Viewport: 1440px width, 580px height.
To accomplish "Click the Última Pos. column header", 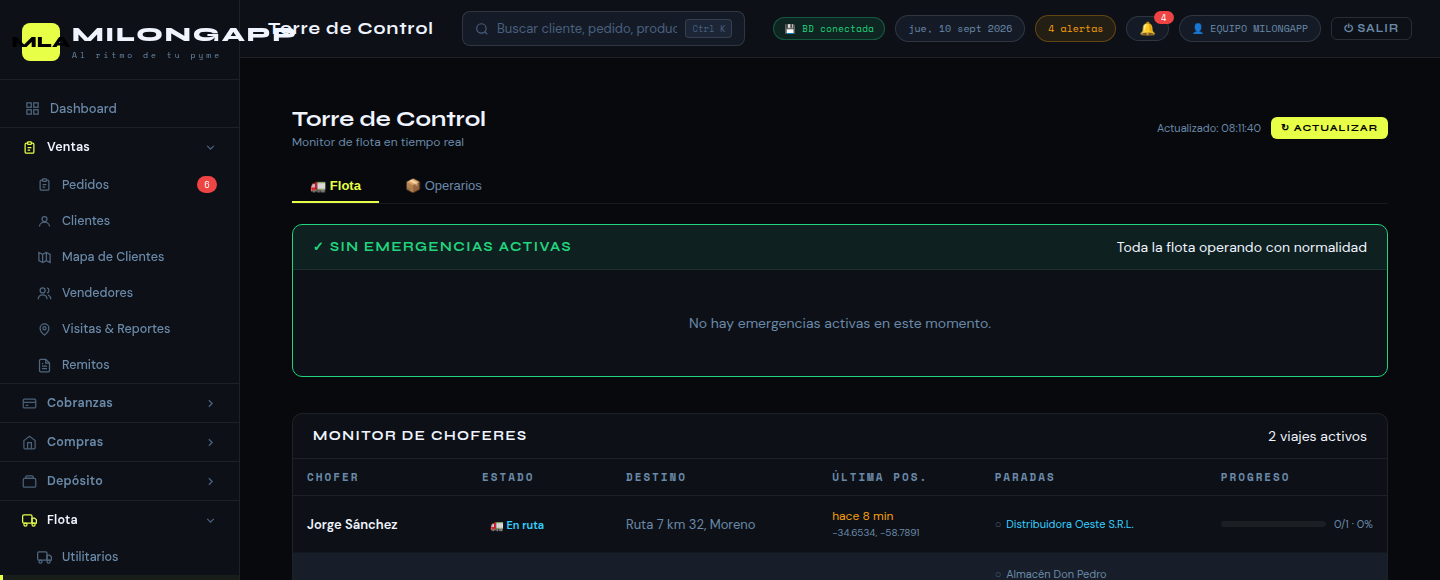I will [x=880, y=477].
